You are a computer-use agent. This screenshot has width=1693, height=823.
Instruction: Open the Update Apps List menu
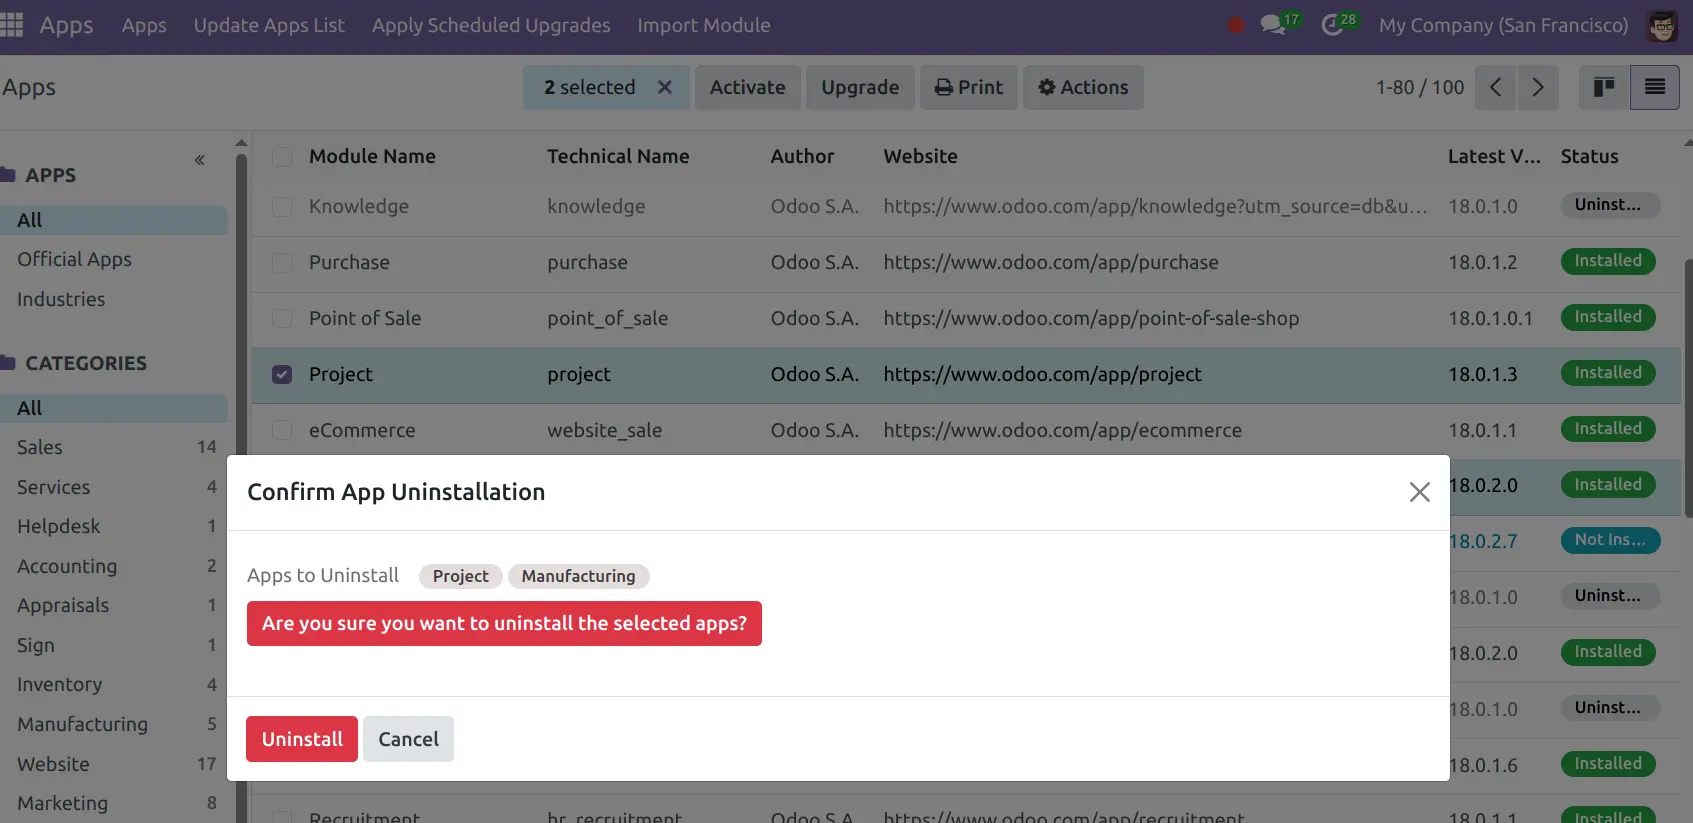click(269, 25)
